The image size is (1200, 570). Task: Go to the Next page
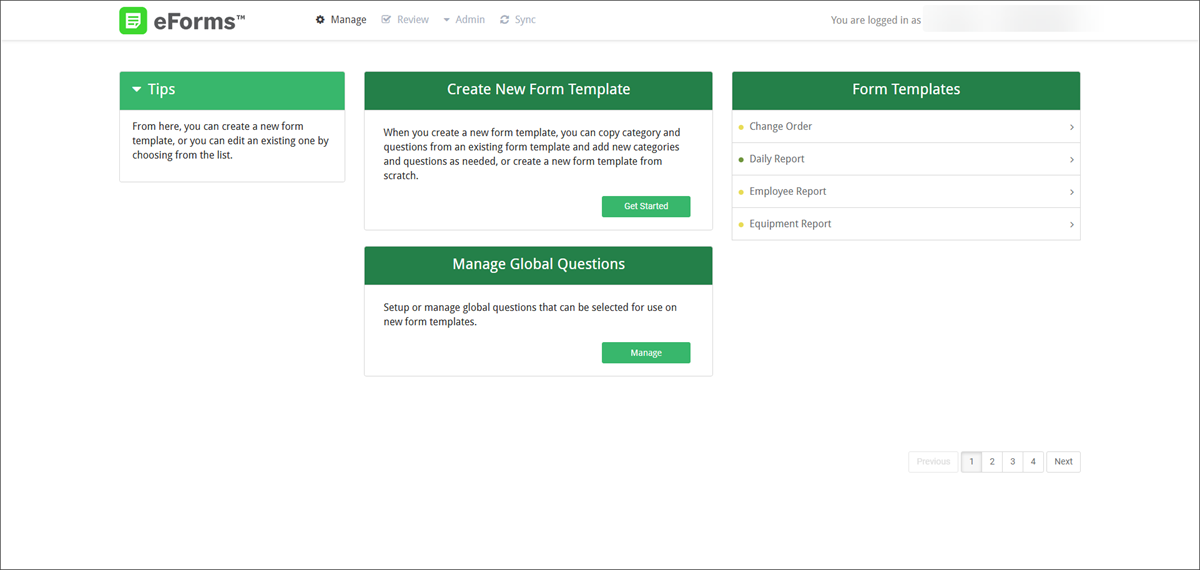click(x=1063, y=462)
